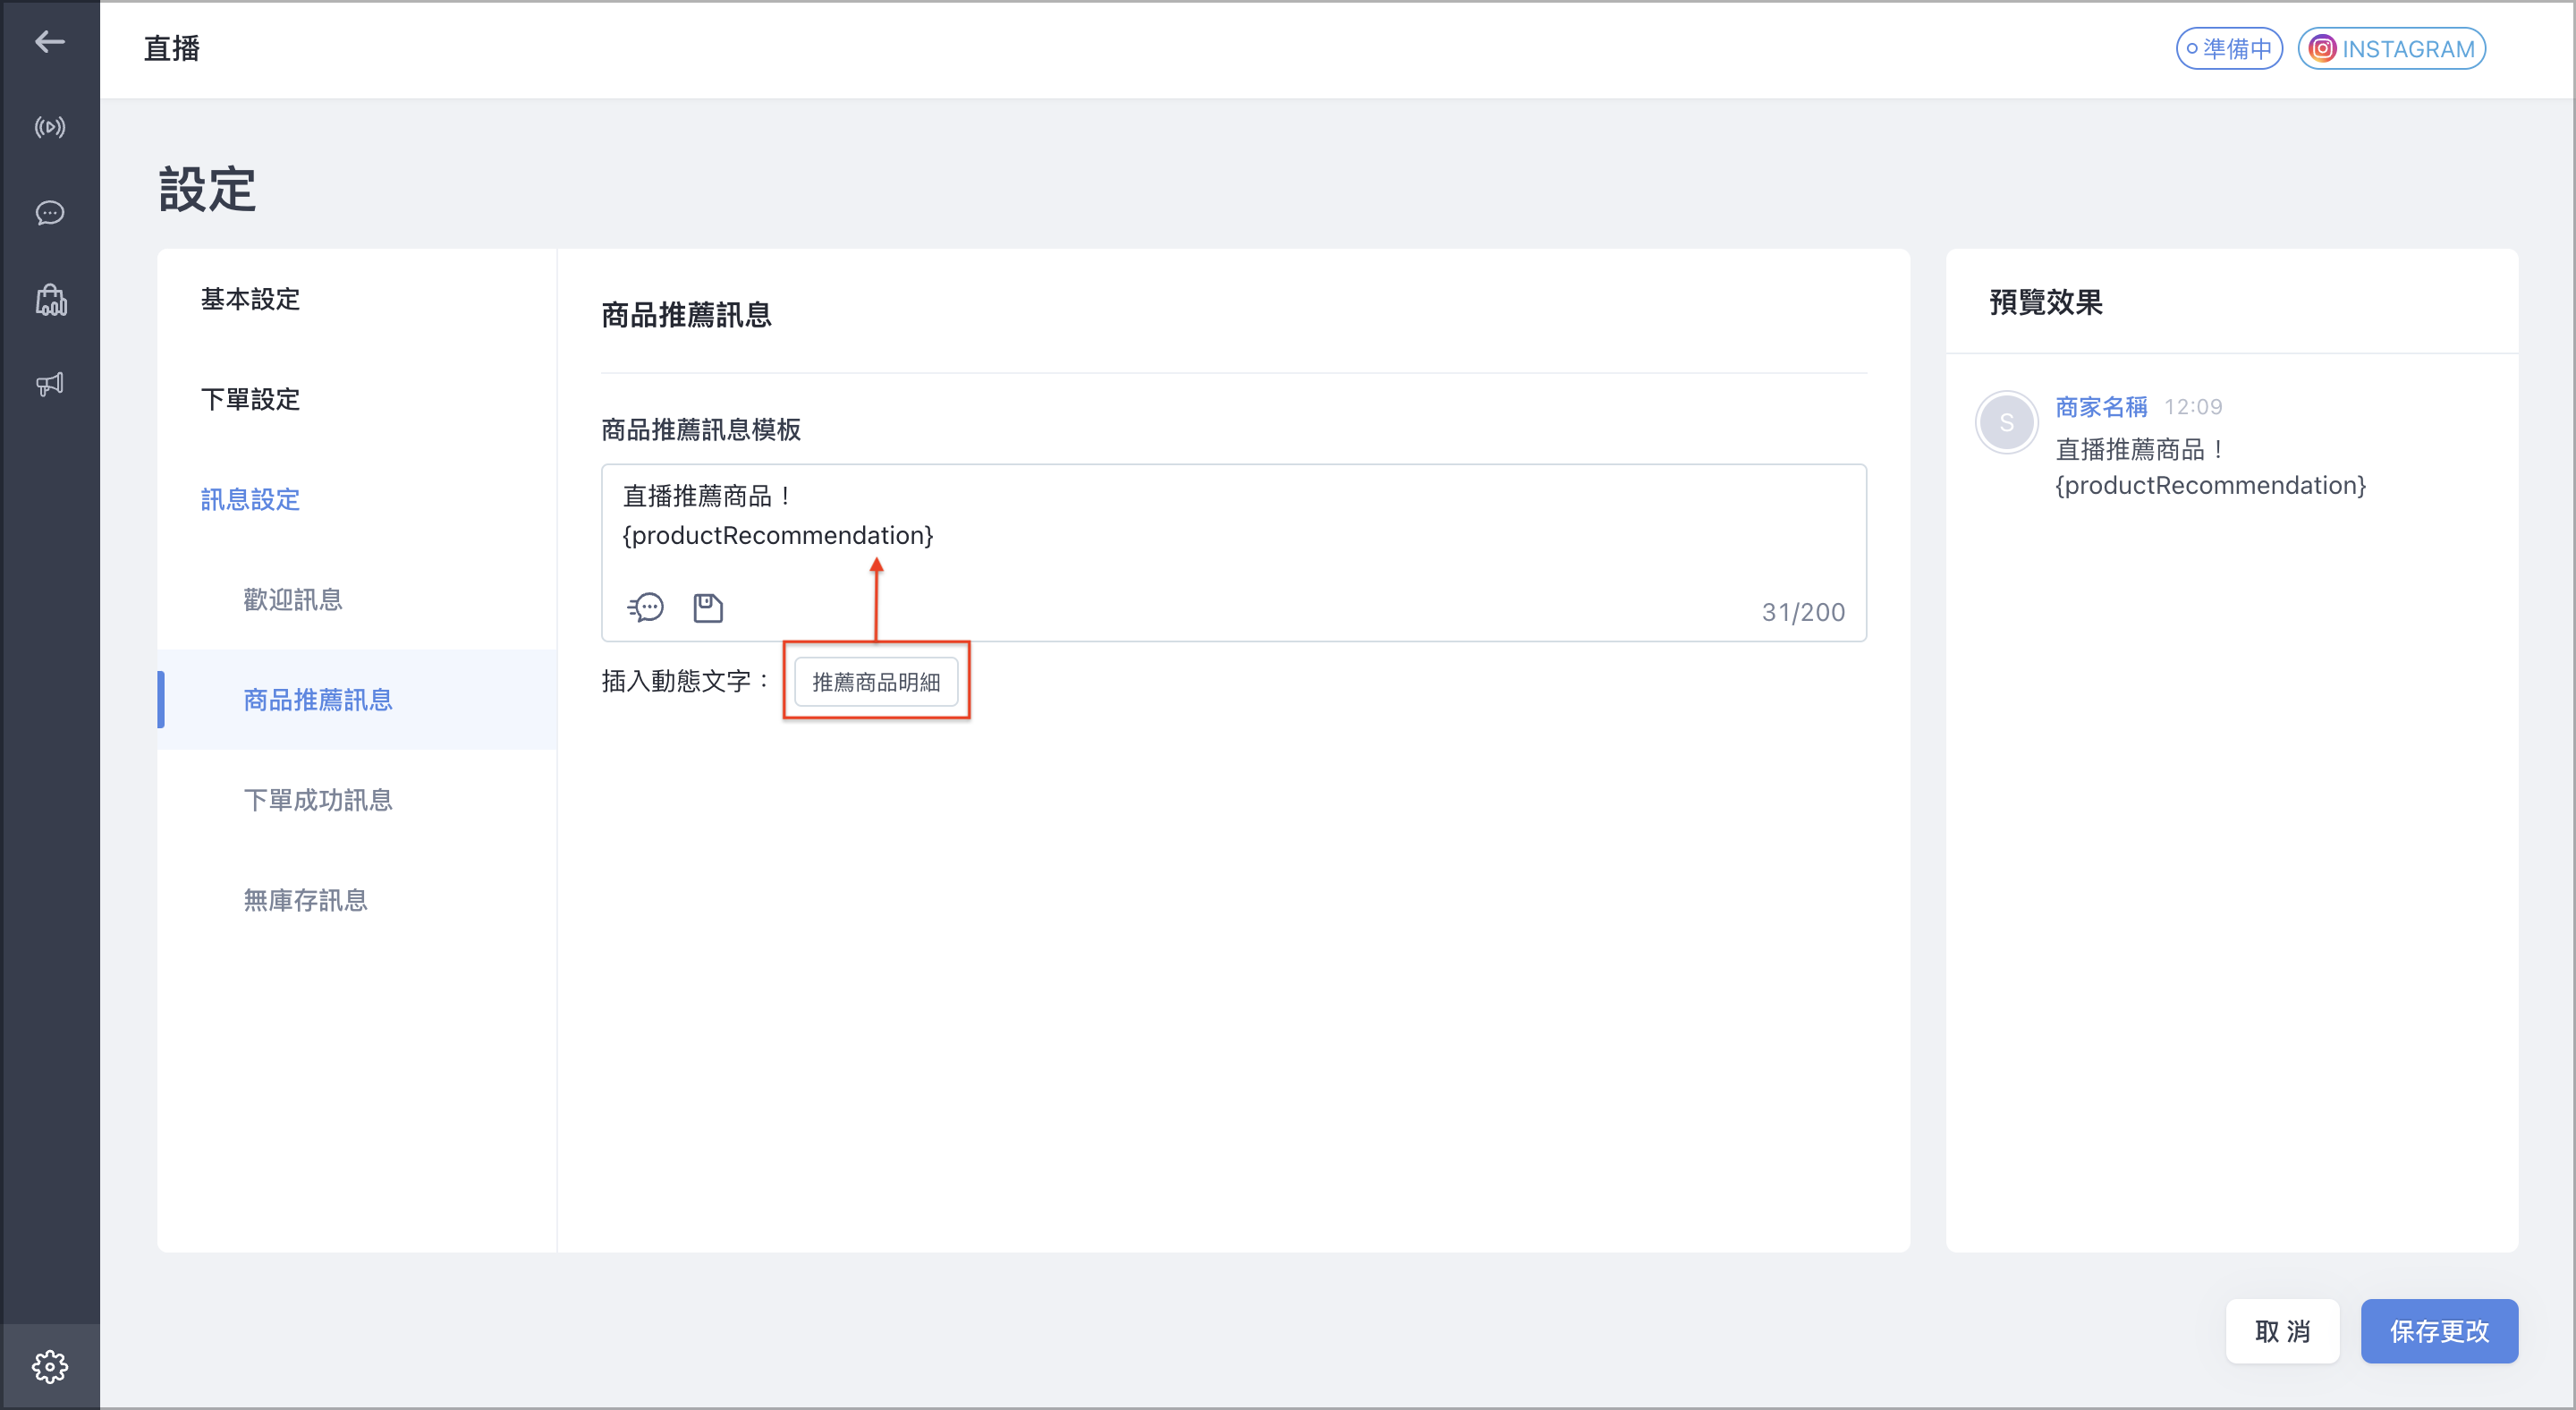Open the settings gear icon
The image size is (2576, 1410).
pos(49,1366)
